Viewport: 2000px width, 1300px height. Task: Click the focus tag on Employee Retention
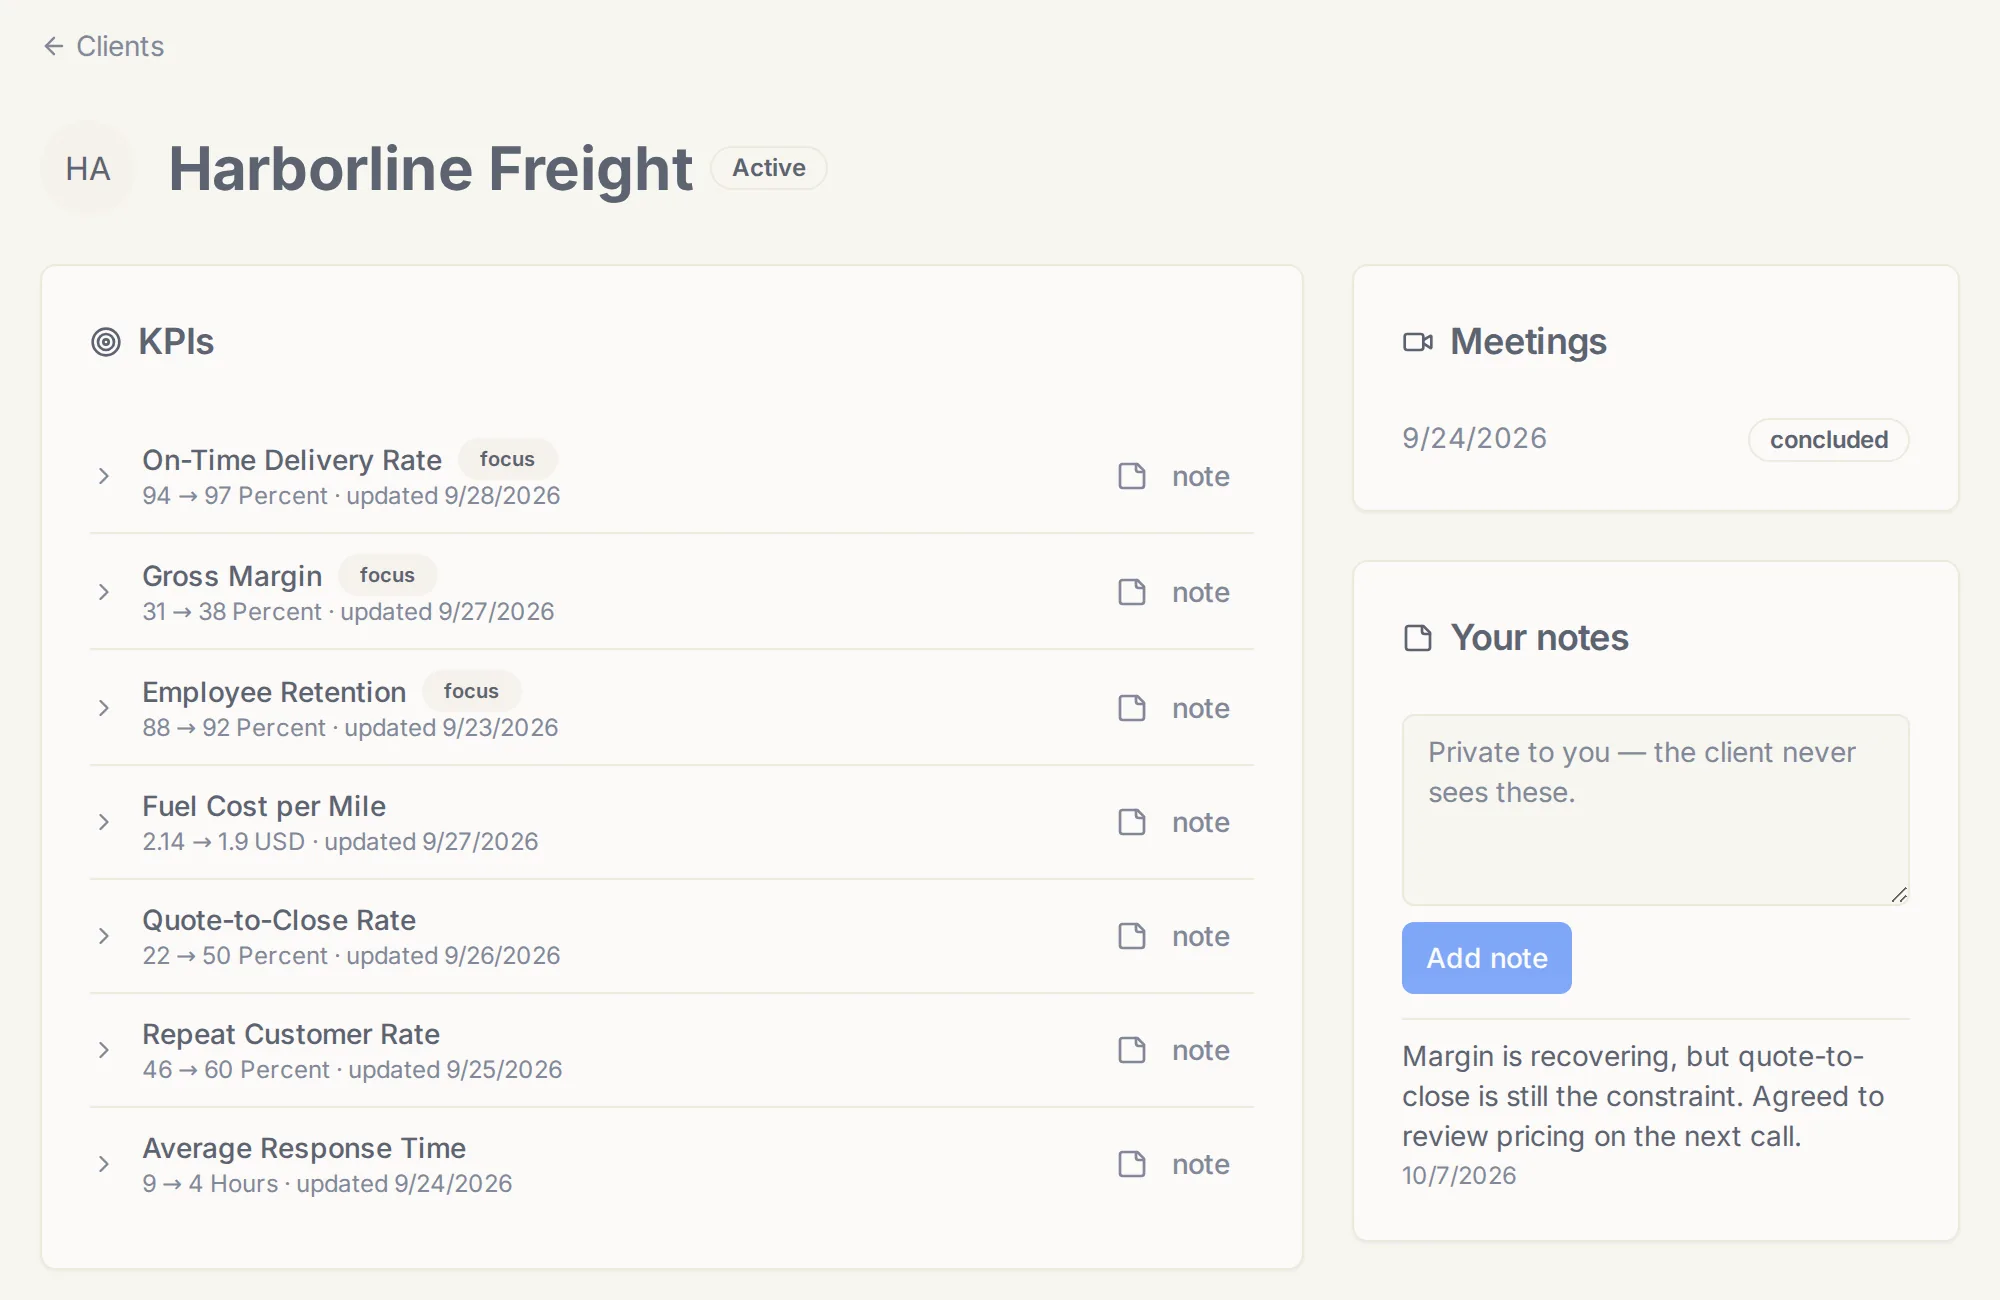(x=471, y=691)
